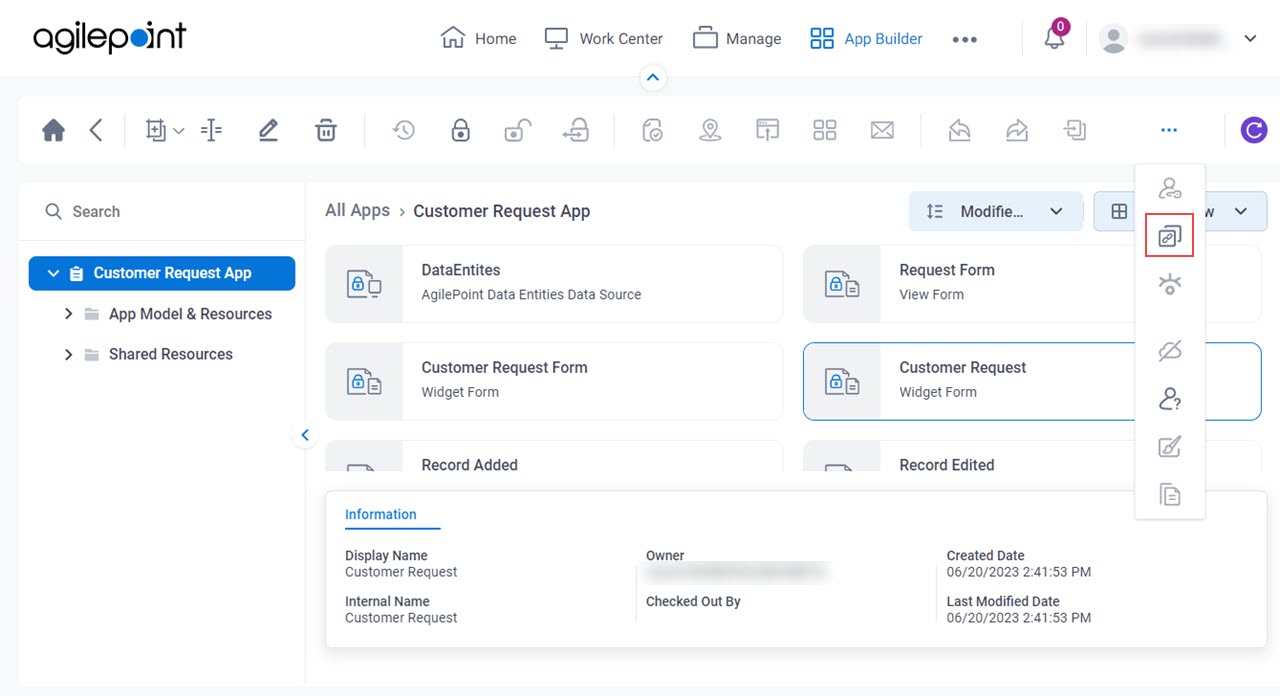The image size is (1280, 696).
Task: Go to Home in top navigation
Action: [x=479, y=39]
